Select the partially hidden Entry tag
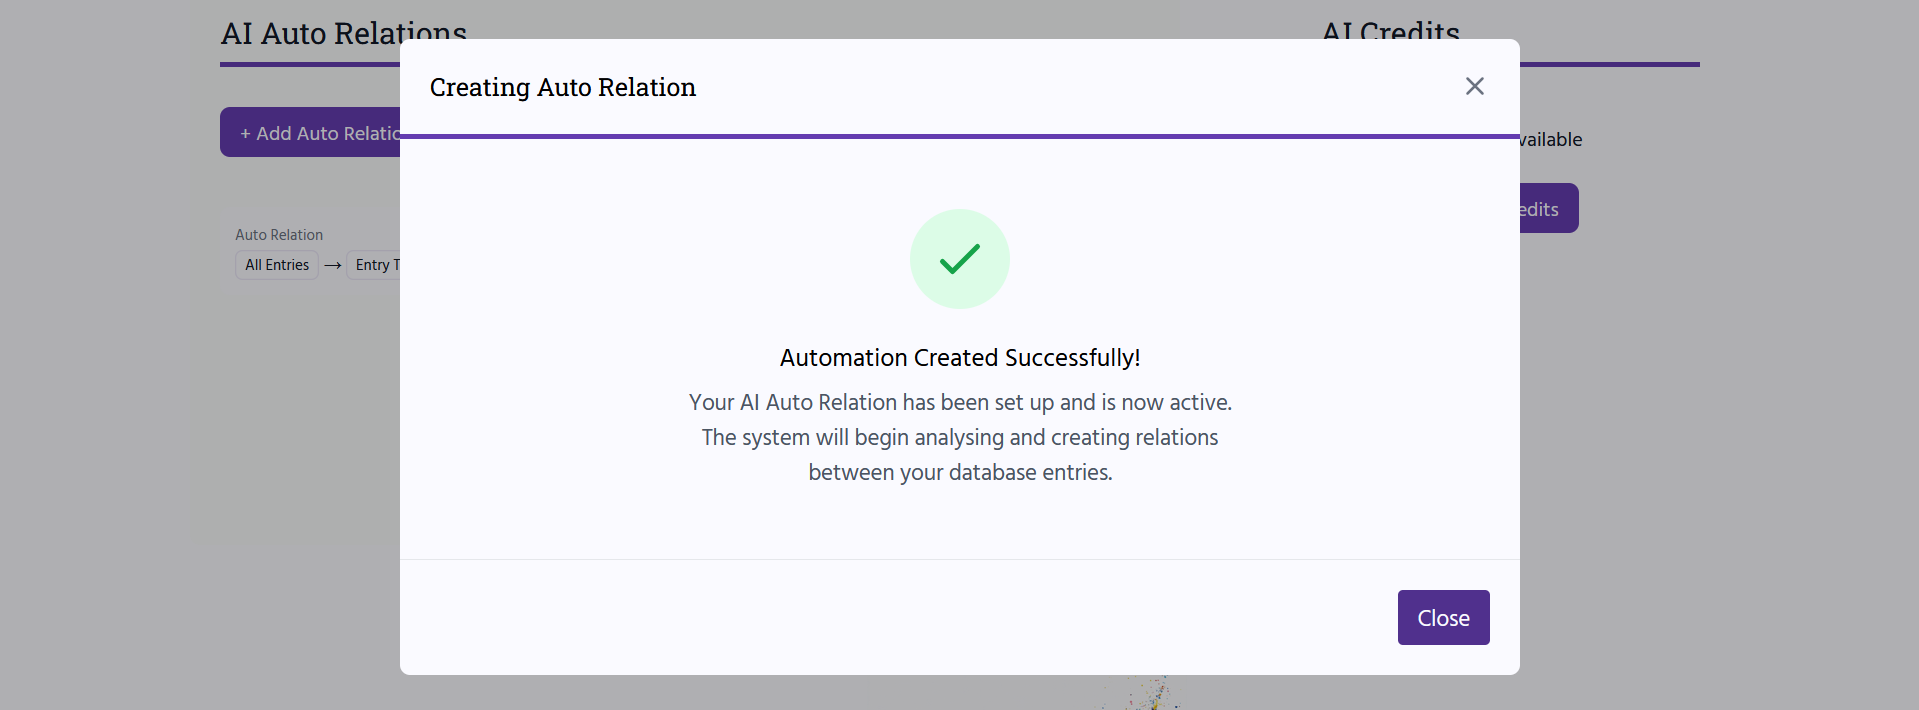Image resolution: width=1919 pixels, height=710 pixels. pyautogui.click(x=374, y=265)
